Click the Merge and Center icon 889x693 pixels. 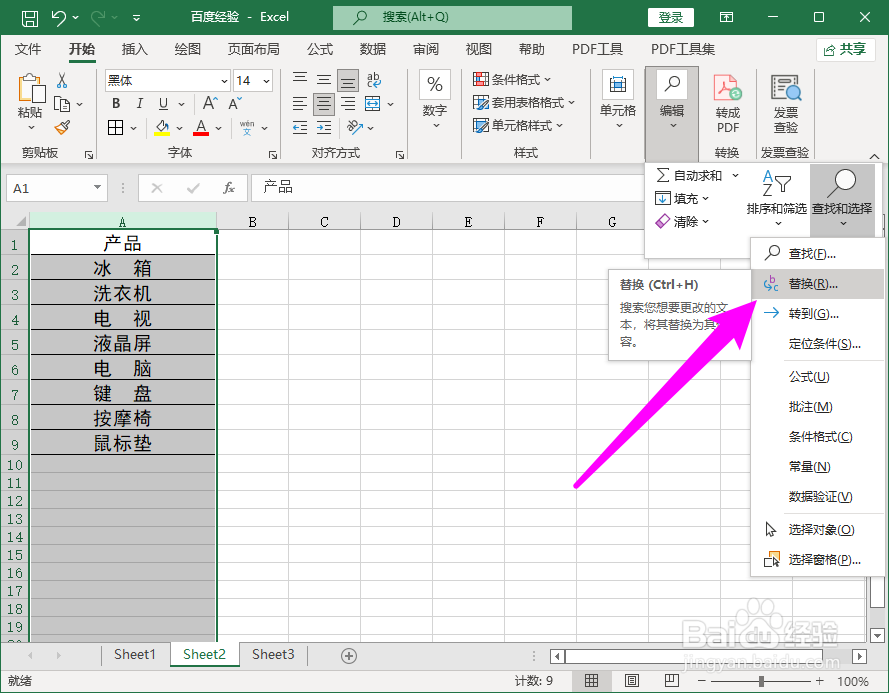point(372,104)
